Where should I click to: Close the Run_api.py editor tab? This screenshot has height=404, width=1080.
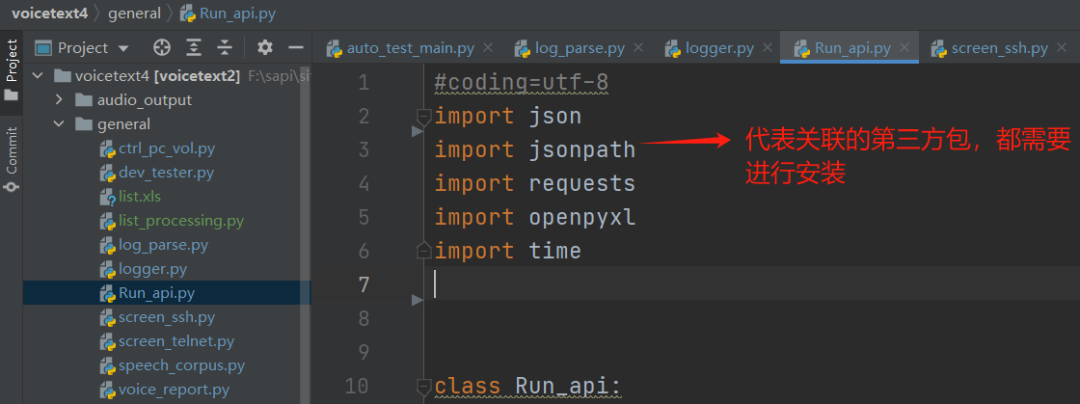coord(904,47)
